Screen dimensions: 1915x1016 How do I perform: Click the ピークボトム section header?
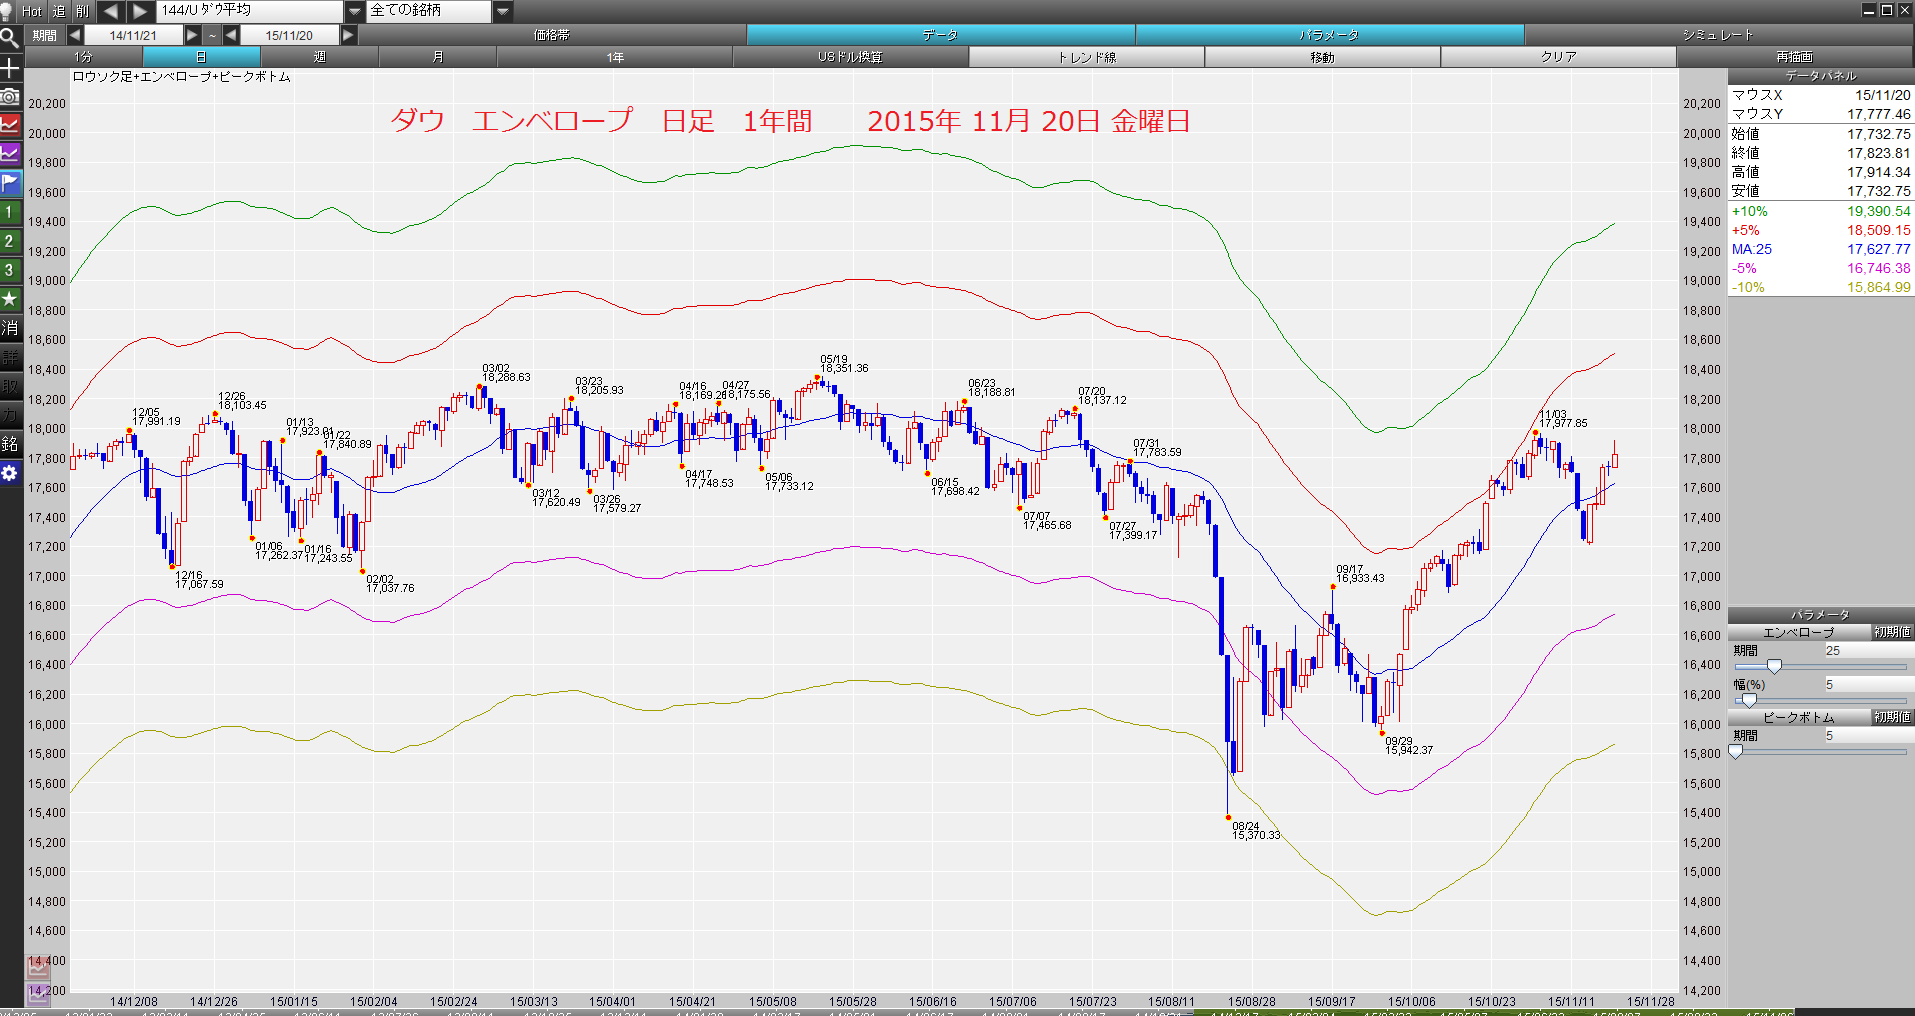point(1799,717)
